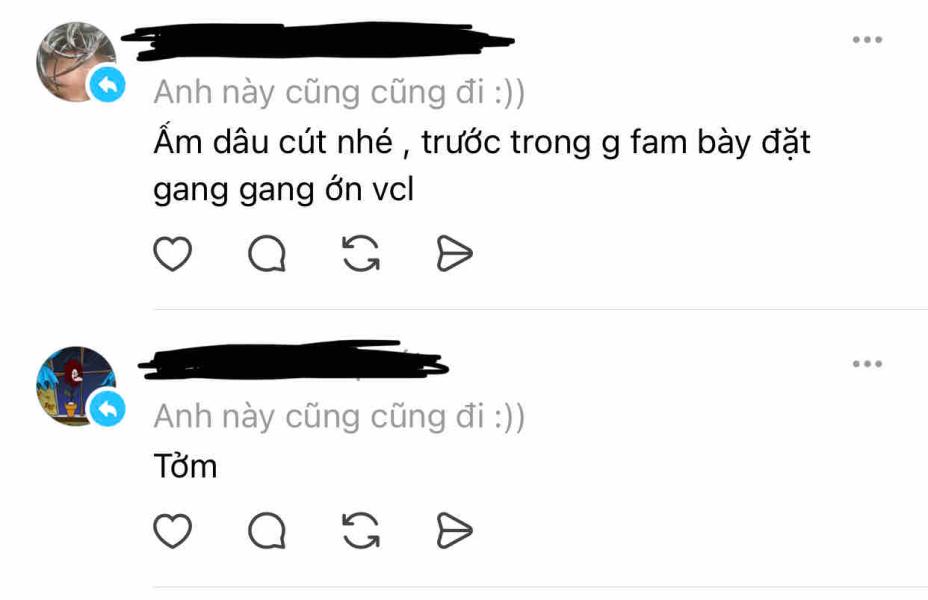Select the "Tởm" reply text

click(x=185, y=466)
